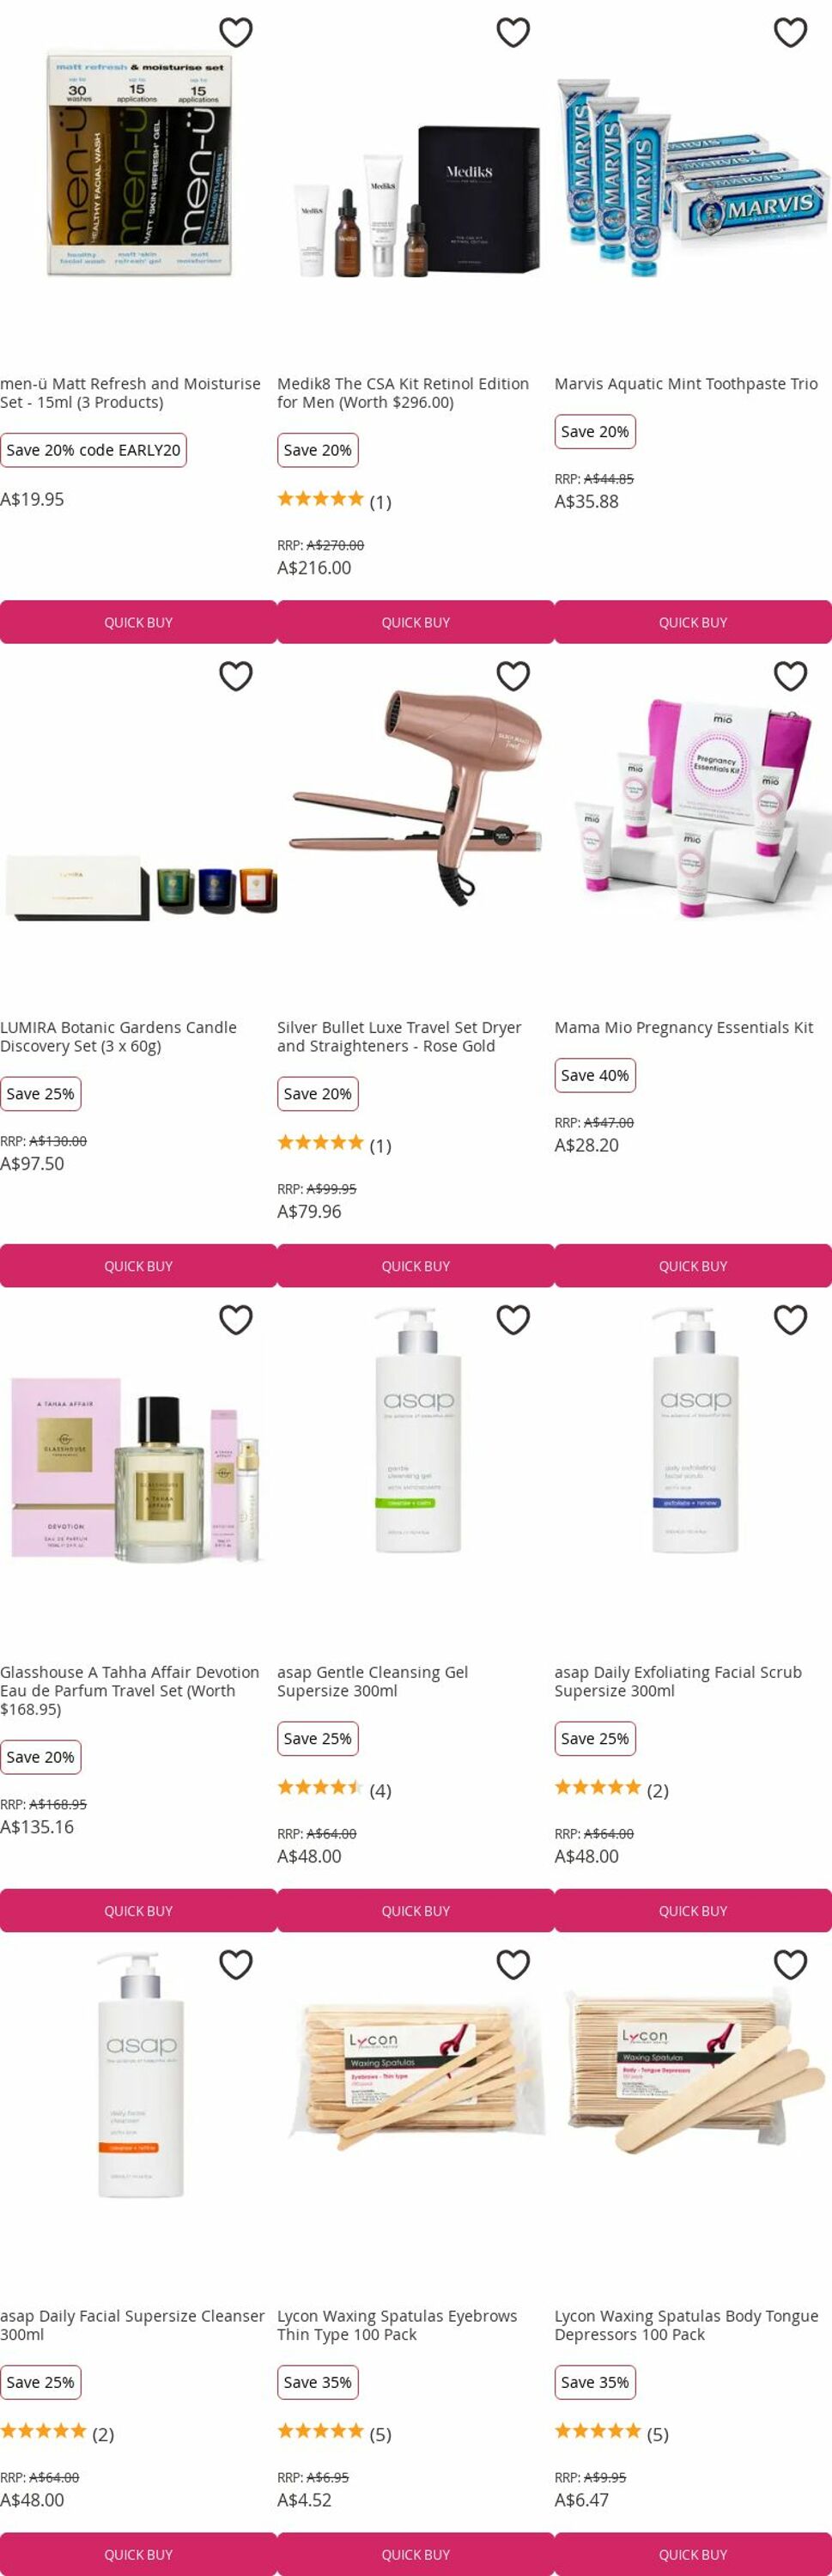Heart the Silver Bullet Luxe Travel Set
This screenshot has height=2576, width=832.
click(513, 677)
